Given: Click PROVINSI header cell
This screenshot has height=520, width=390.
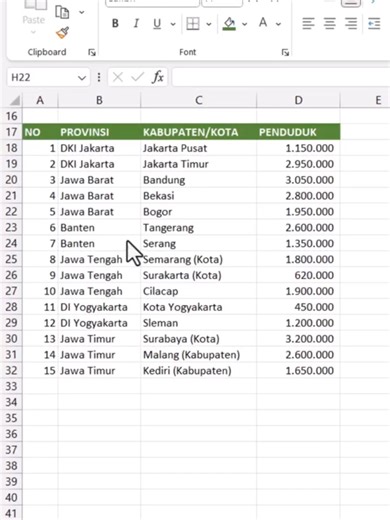Looking at the screenshot, I should [99, 132].
